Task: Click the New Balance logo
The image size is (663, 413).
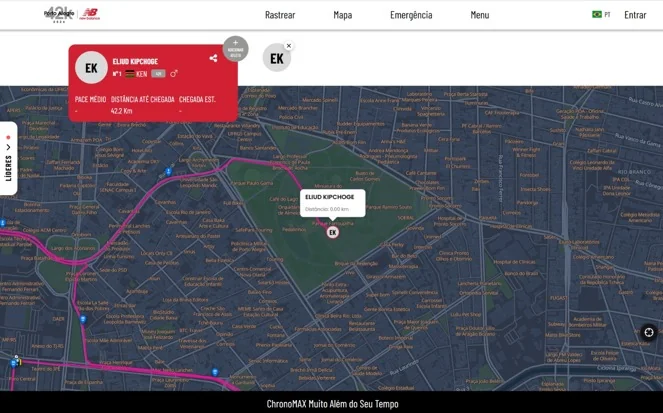Action: (90, 14)
